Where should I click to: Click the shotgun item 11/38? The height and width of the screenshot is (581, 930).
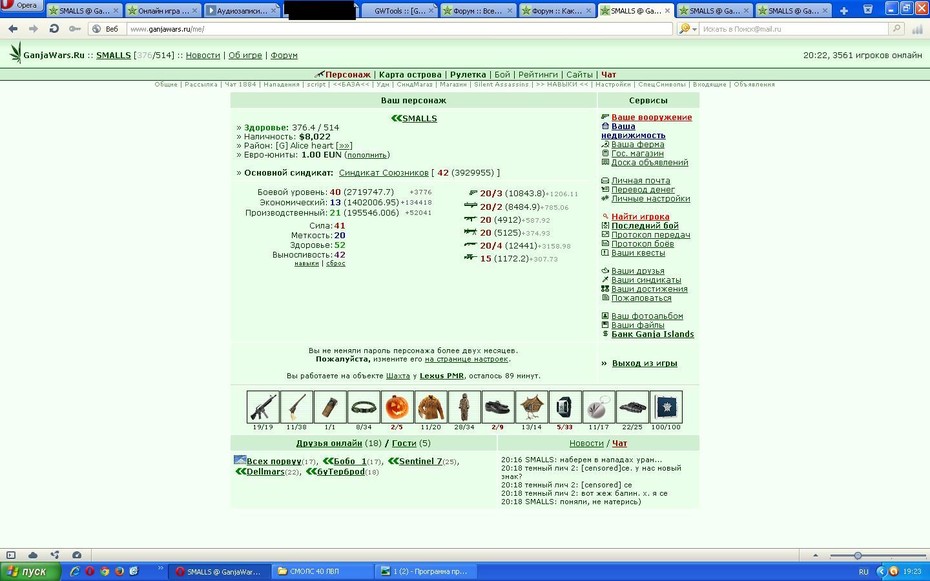point(297,407)
